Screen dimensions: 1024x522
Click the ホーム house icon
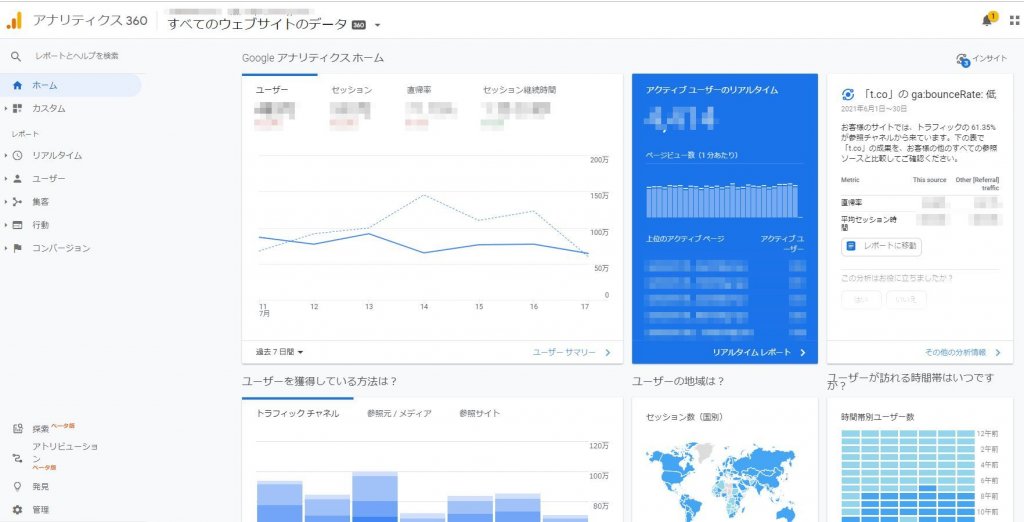(x=18, y=85)
